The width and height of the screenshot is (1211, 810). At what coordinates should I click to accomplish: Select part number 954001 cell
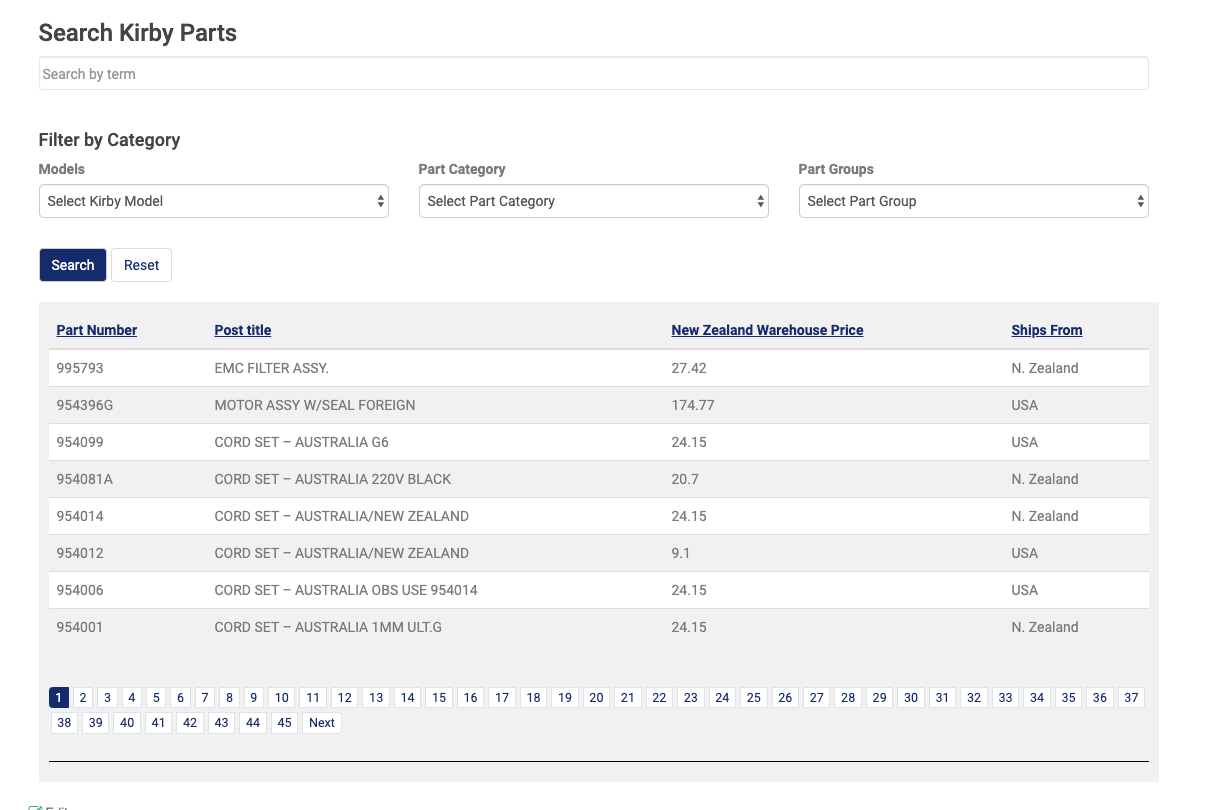(x=80, y=627)
